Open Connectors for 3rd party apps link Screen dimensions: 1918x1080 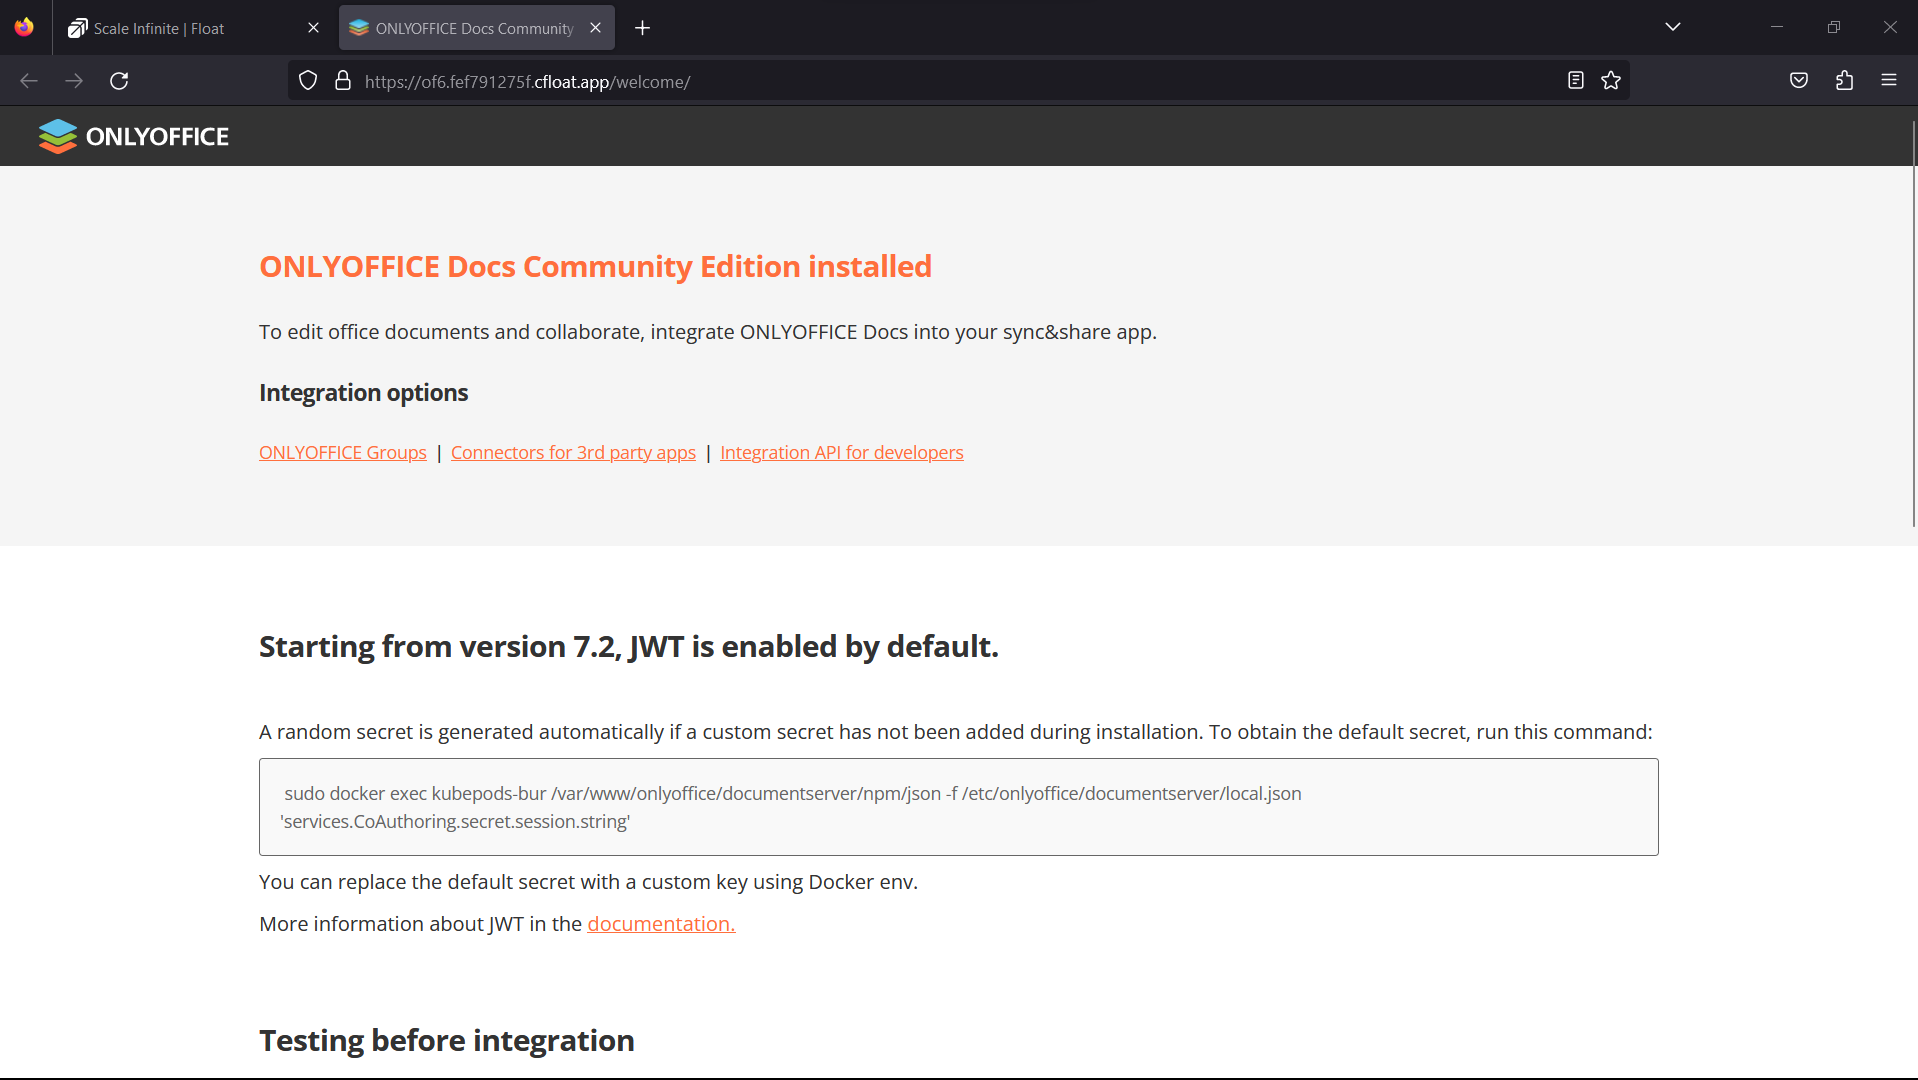pyautogui.click(x=573, y=453)
